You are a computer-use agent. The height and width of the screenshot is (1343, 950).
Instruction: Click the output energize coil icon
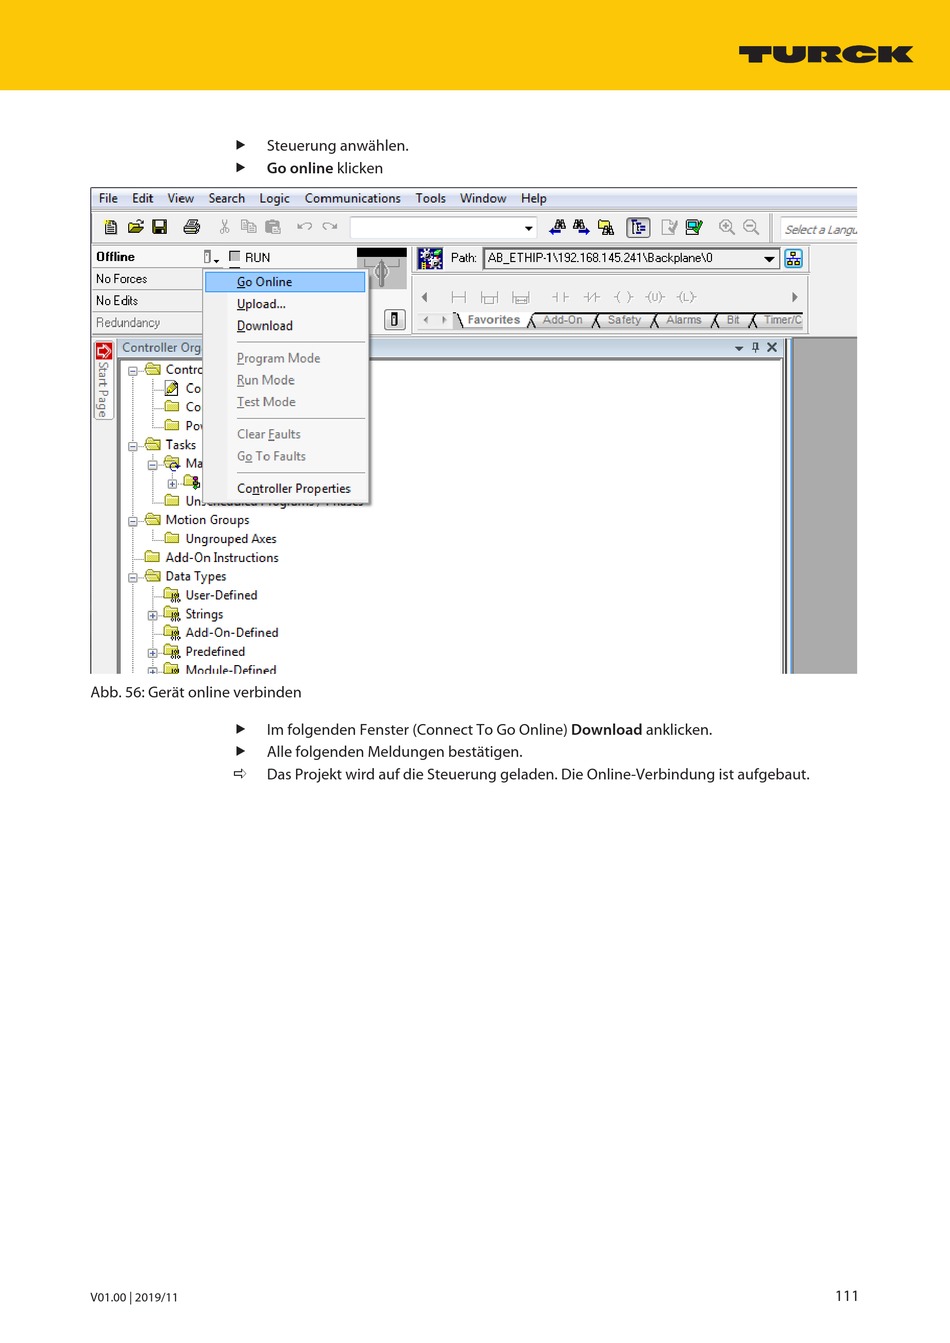coord(624,297)
